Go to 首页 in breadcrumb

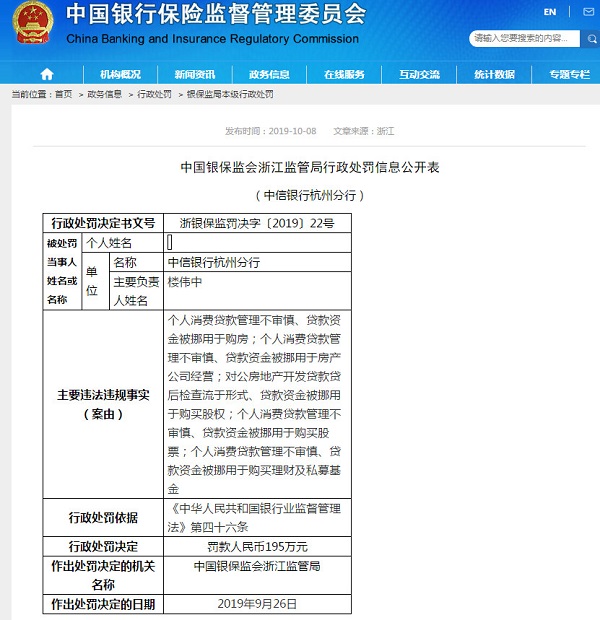63,94
